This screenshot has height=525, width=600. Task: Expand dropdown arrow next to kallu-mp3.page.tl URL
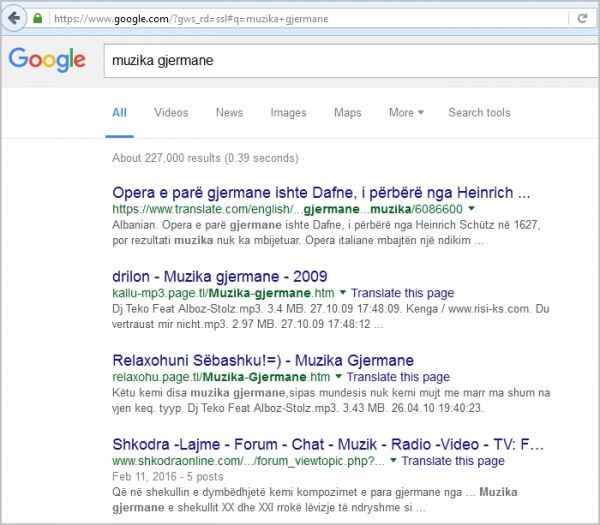(x=342, y=292)
